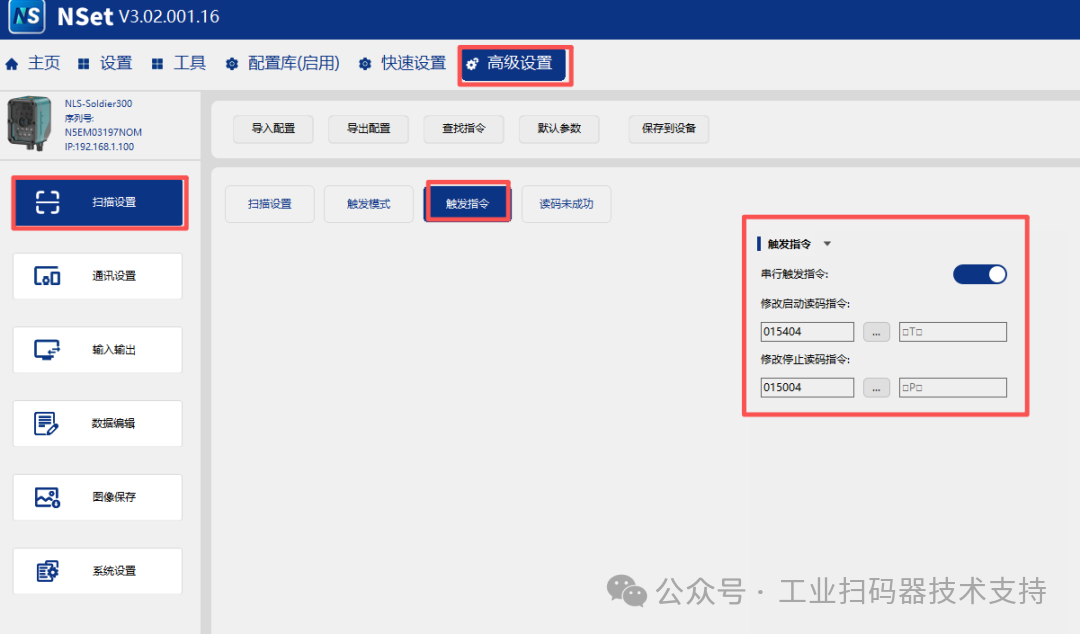Switch to the 读码未成功 tab
This screenshot has height=634, width=1080.
click(566, 204)
